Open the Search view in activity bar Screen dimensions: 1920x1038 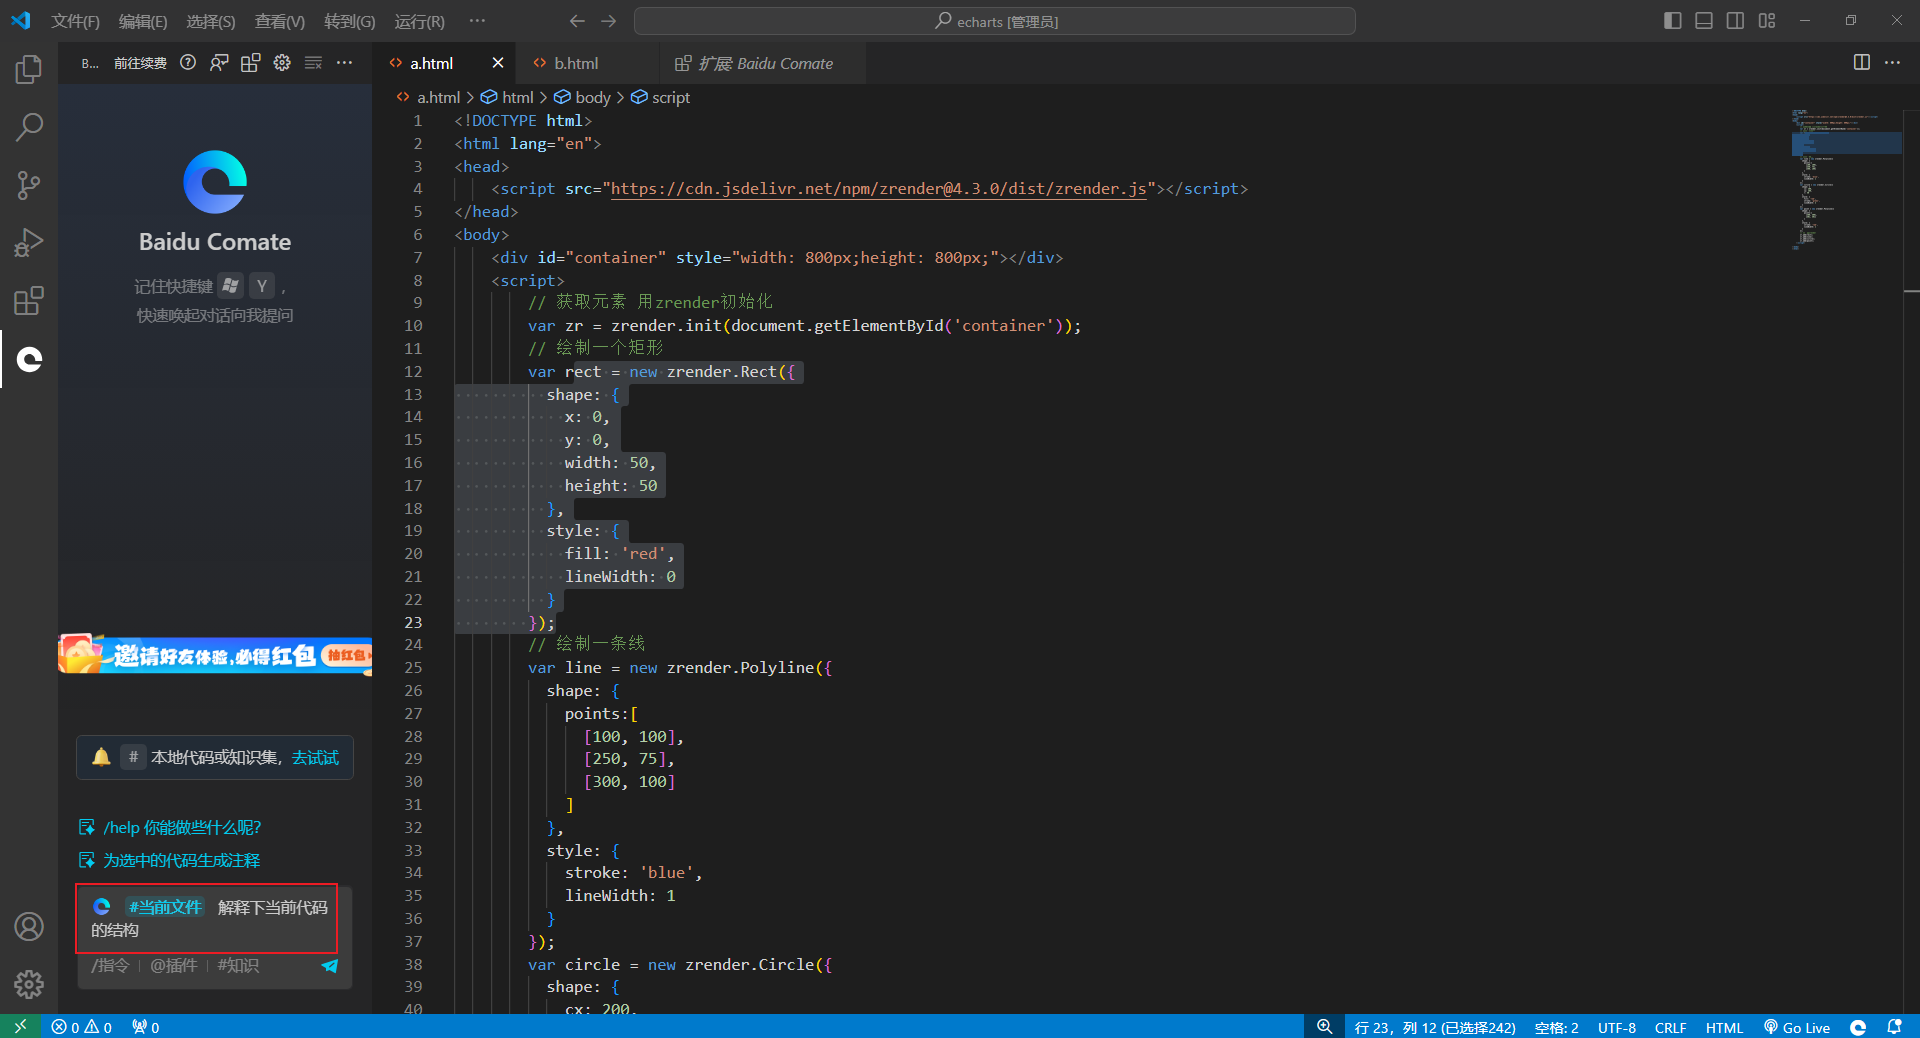pos(29,127)
